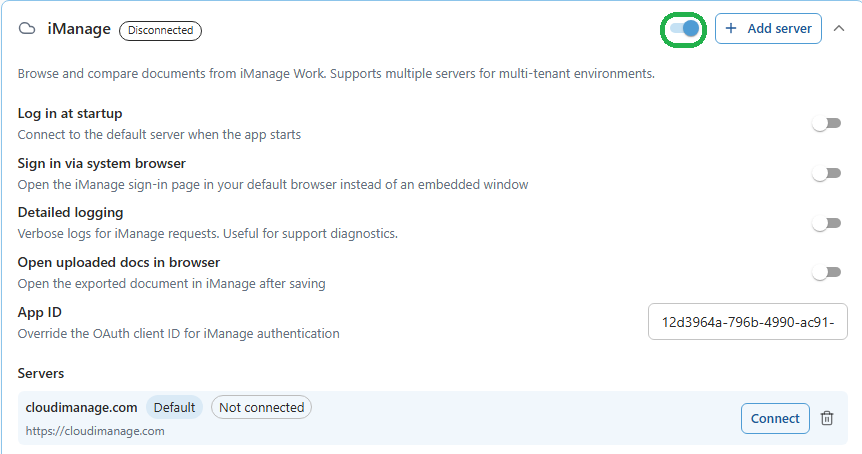Click 'Browse and compare documents' description text
862x454 pixels.
336,74
